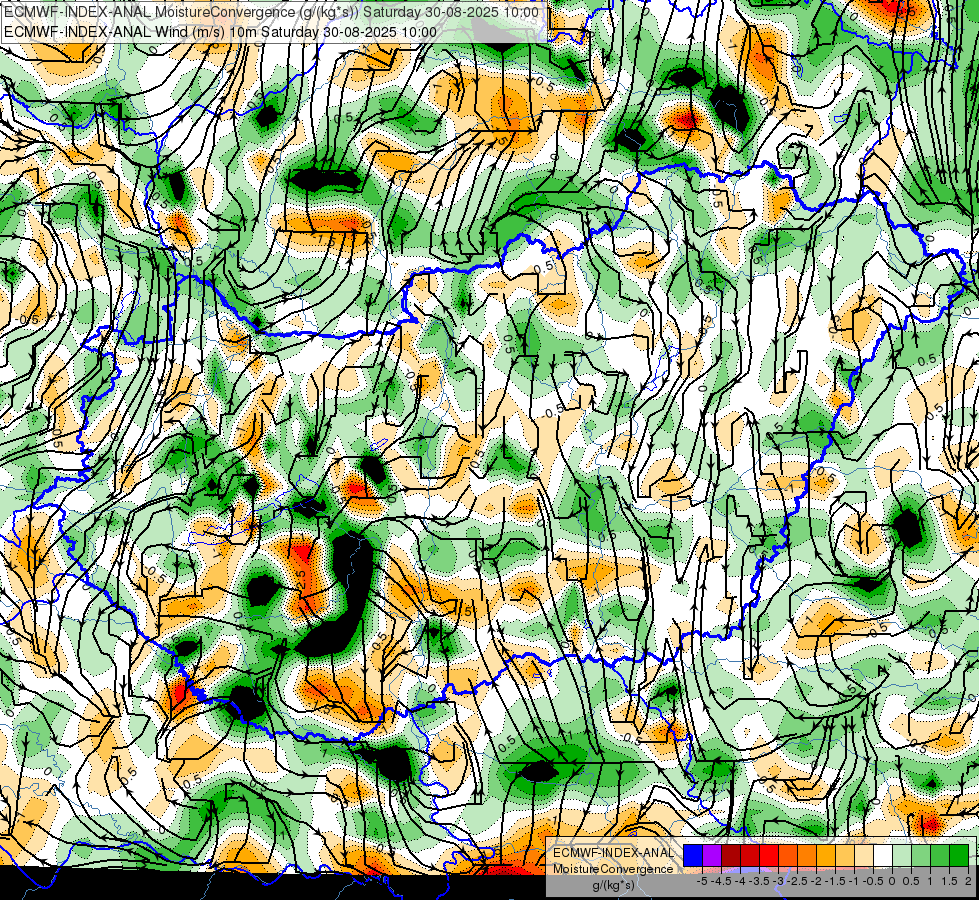Select legend swatch between -4 and -3.5
This screenshot has width=979, height=900.
750,856
